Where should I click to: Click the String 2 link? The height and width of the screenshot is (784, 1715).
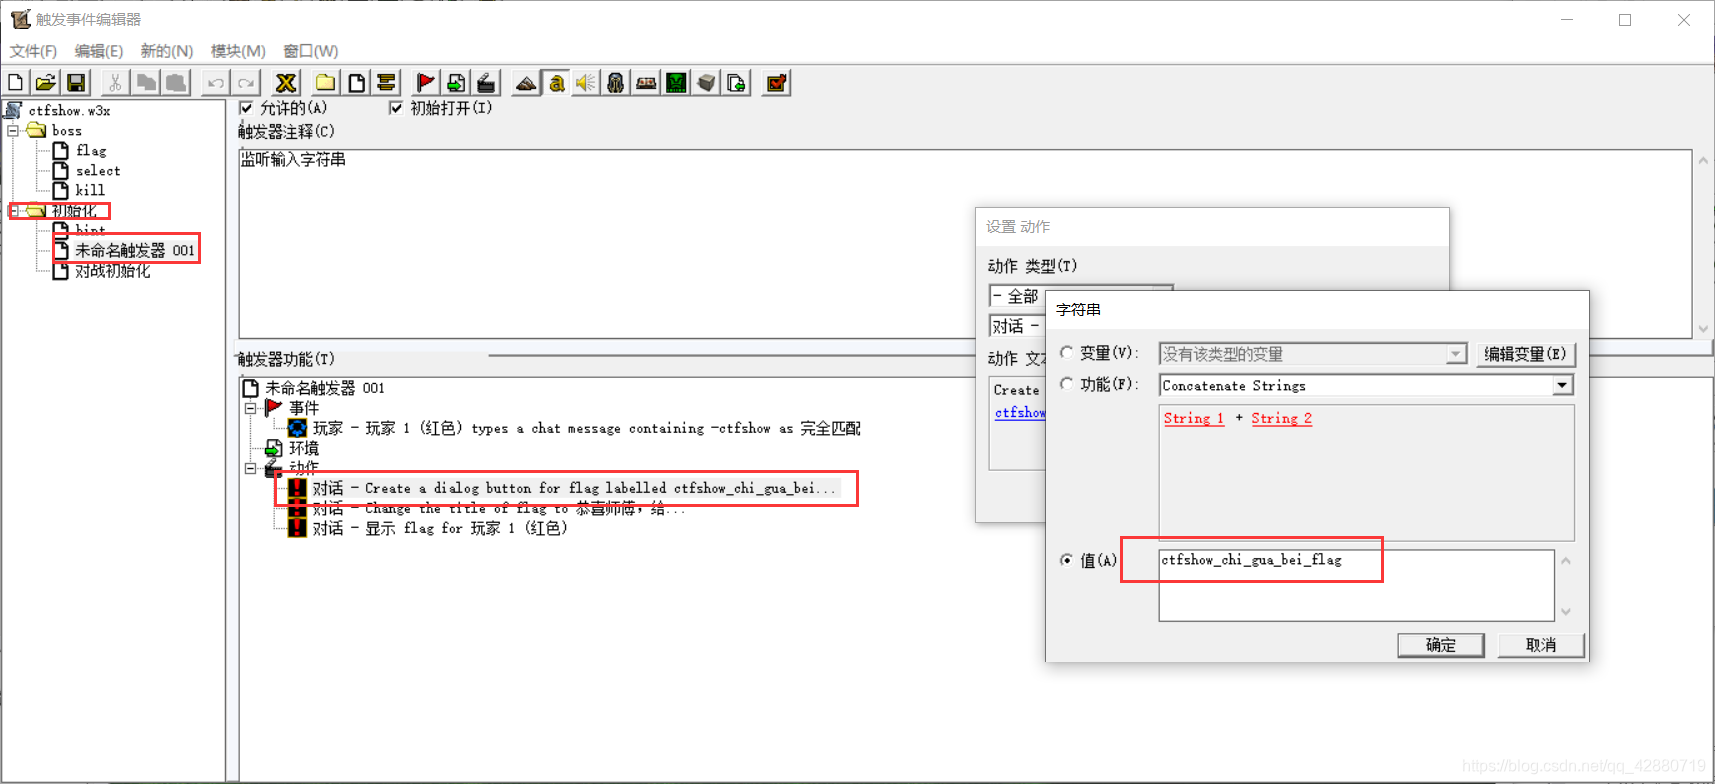click(1281, 418)
